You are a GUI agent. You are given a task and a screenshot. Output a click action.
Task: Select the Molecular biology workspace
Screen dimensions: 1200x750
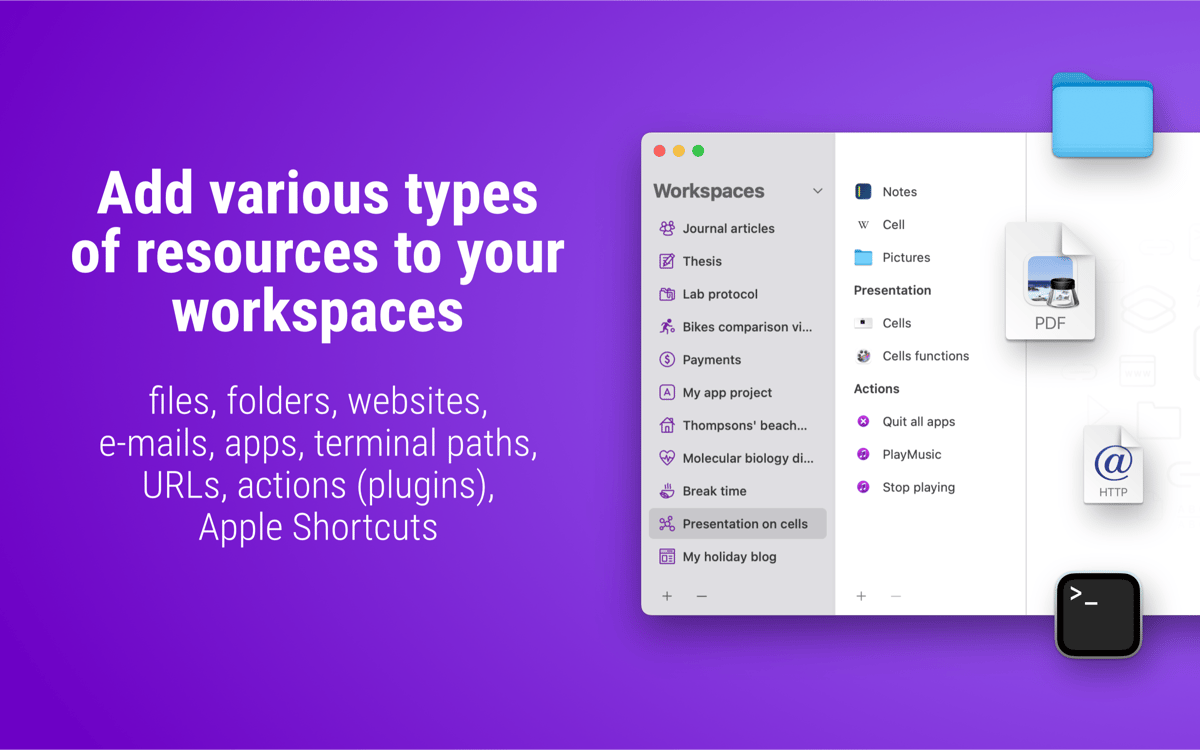[x=747, y=458]
